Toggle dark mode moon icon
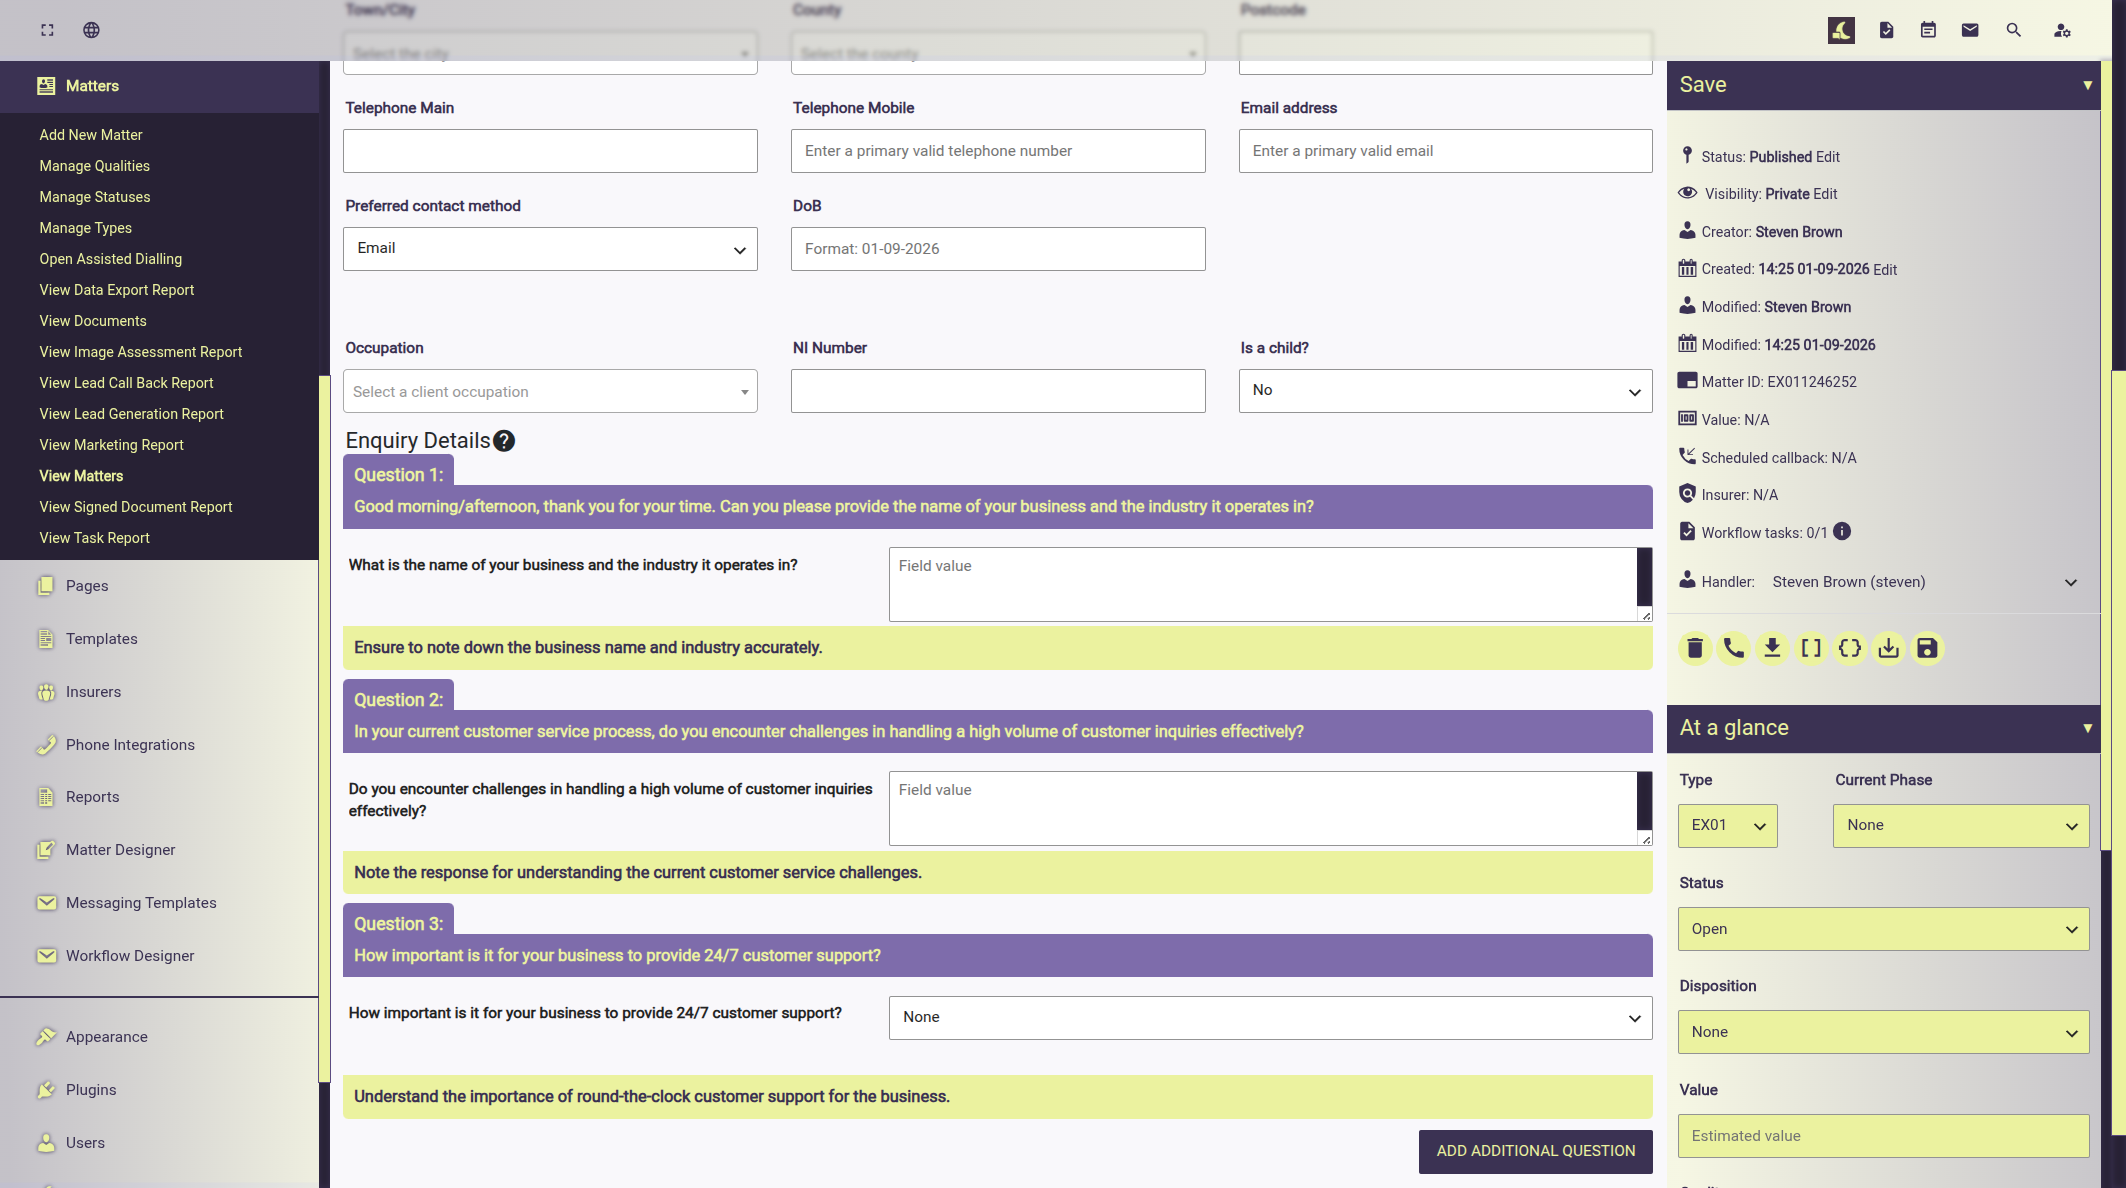The image size is (2126, 1188). tap(1841, 30)
